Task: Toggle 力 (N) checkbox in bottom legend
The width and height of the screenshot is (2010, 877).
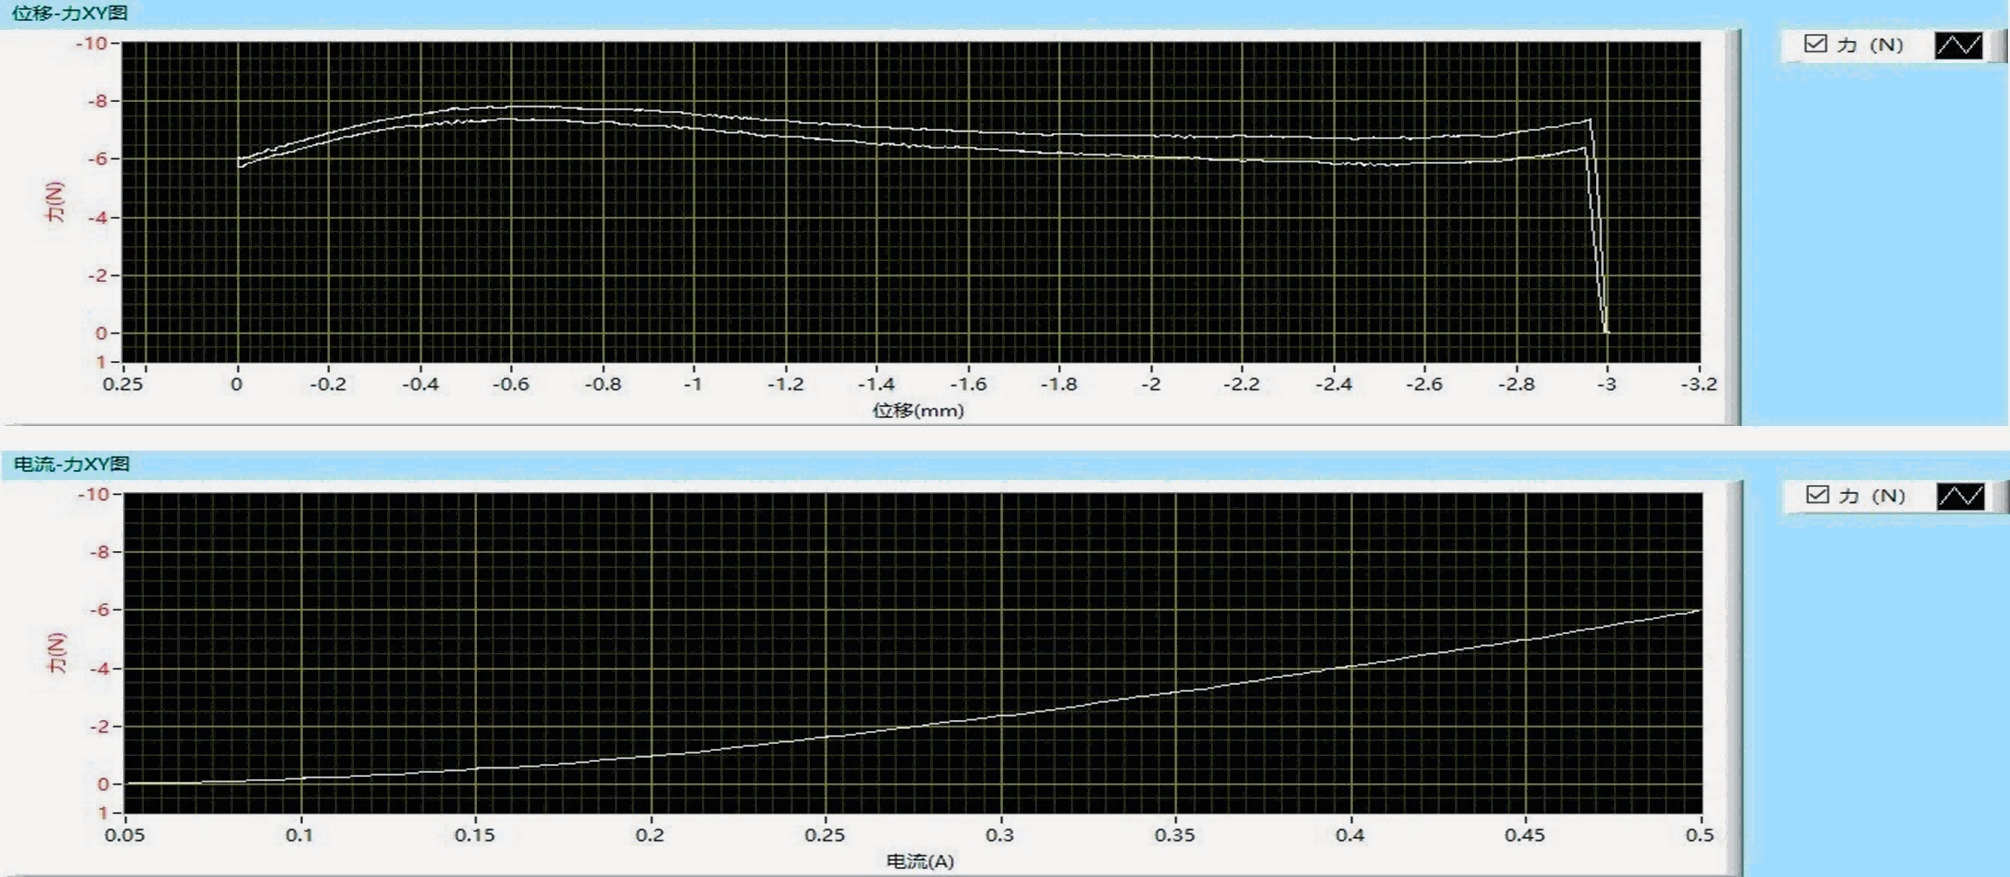Action: tap(1818, 495)
